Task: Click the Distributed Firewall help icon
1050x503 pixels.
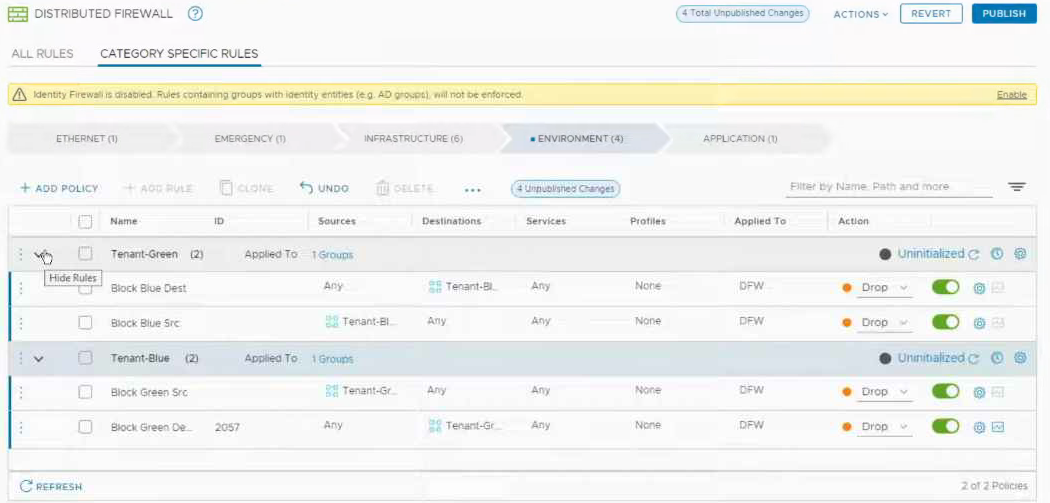Action: pyautogui.click(x=195, y=14)
